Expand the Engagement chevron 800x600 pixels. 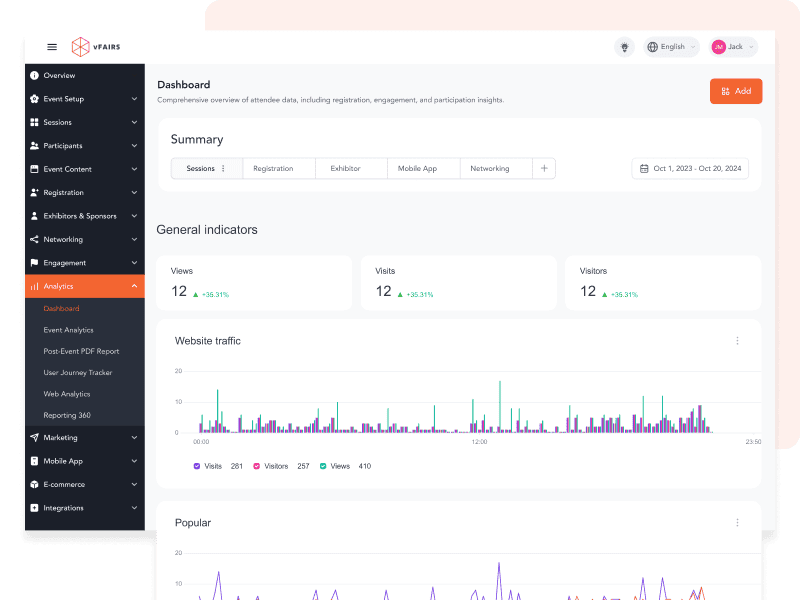(x=134, y=263)
